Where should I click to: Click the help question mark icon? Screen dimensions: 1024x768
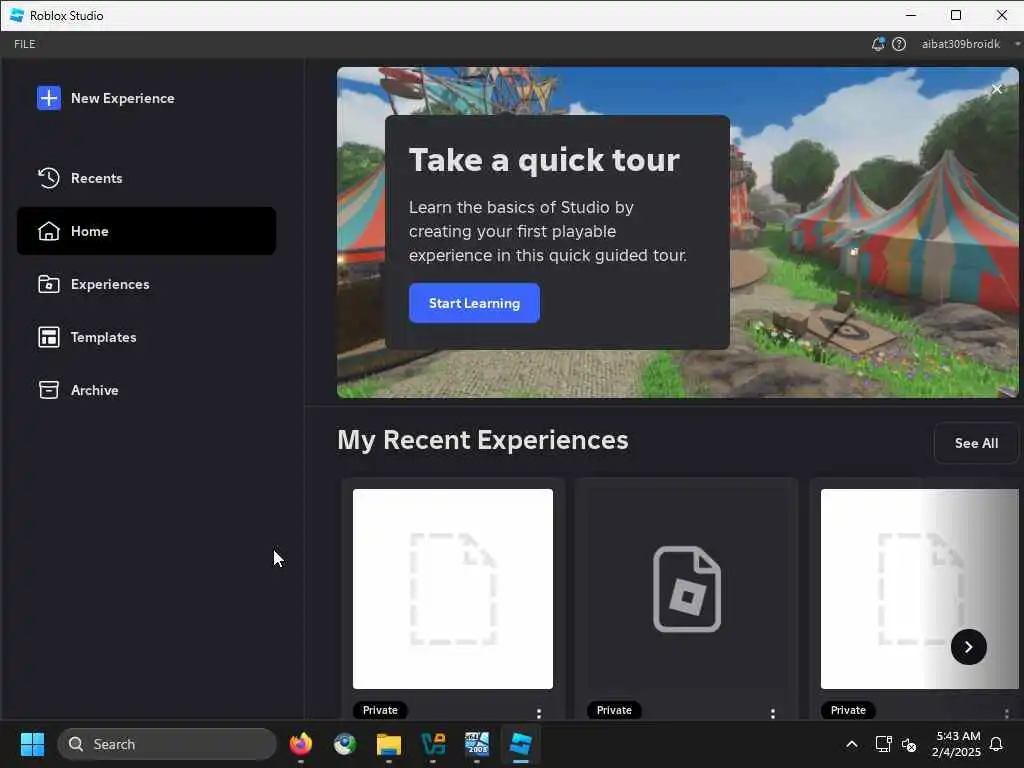click(899, 44)
